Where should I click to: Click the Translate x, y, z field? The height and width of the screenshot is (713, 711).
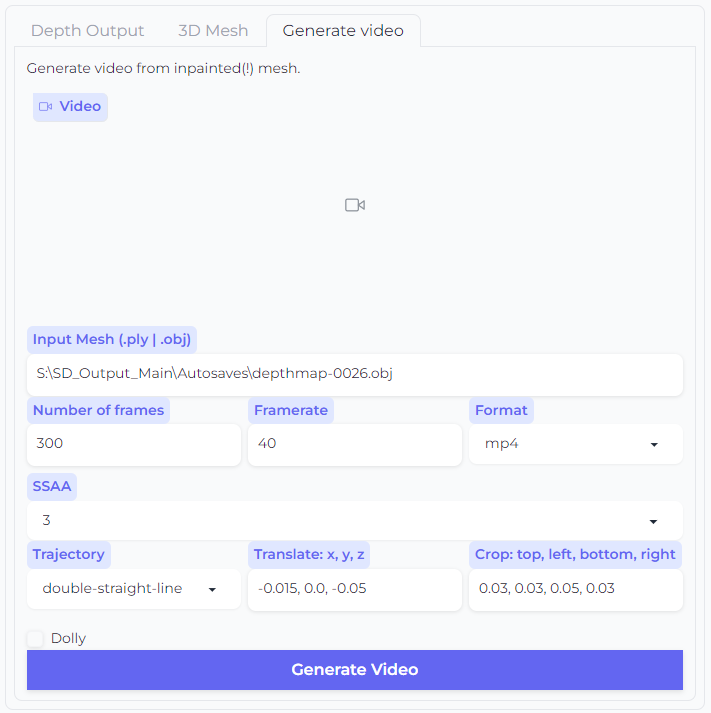coord(355,589)
